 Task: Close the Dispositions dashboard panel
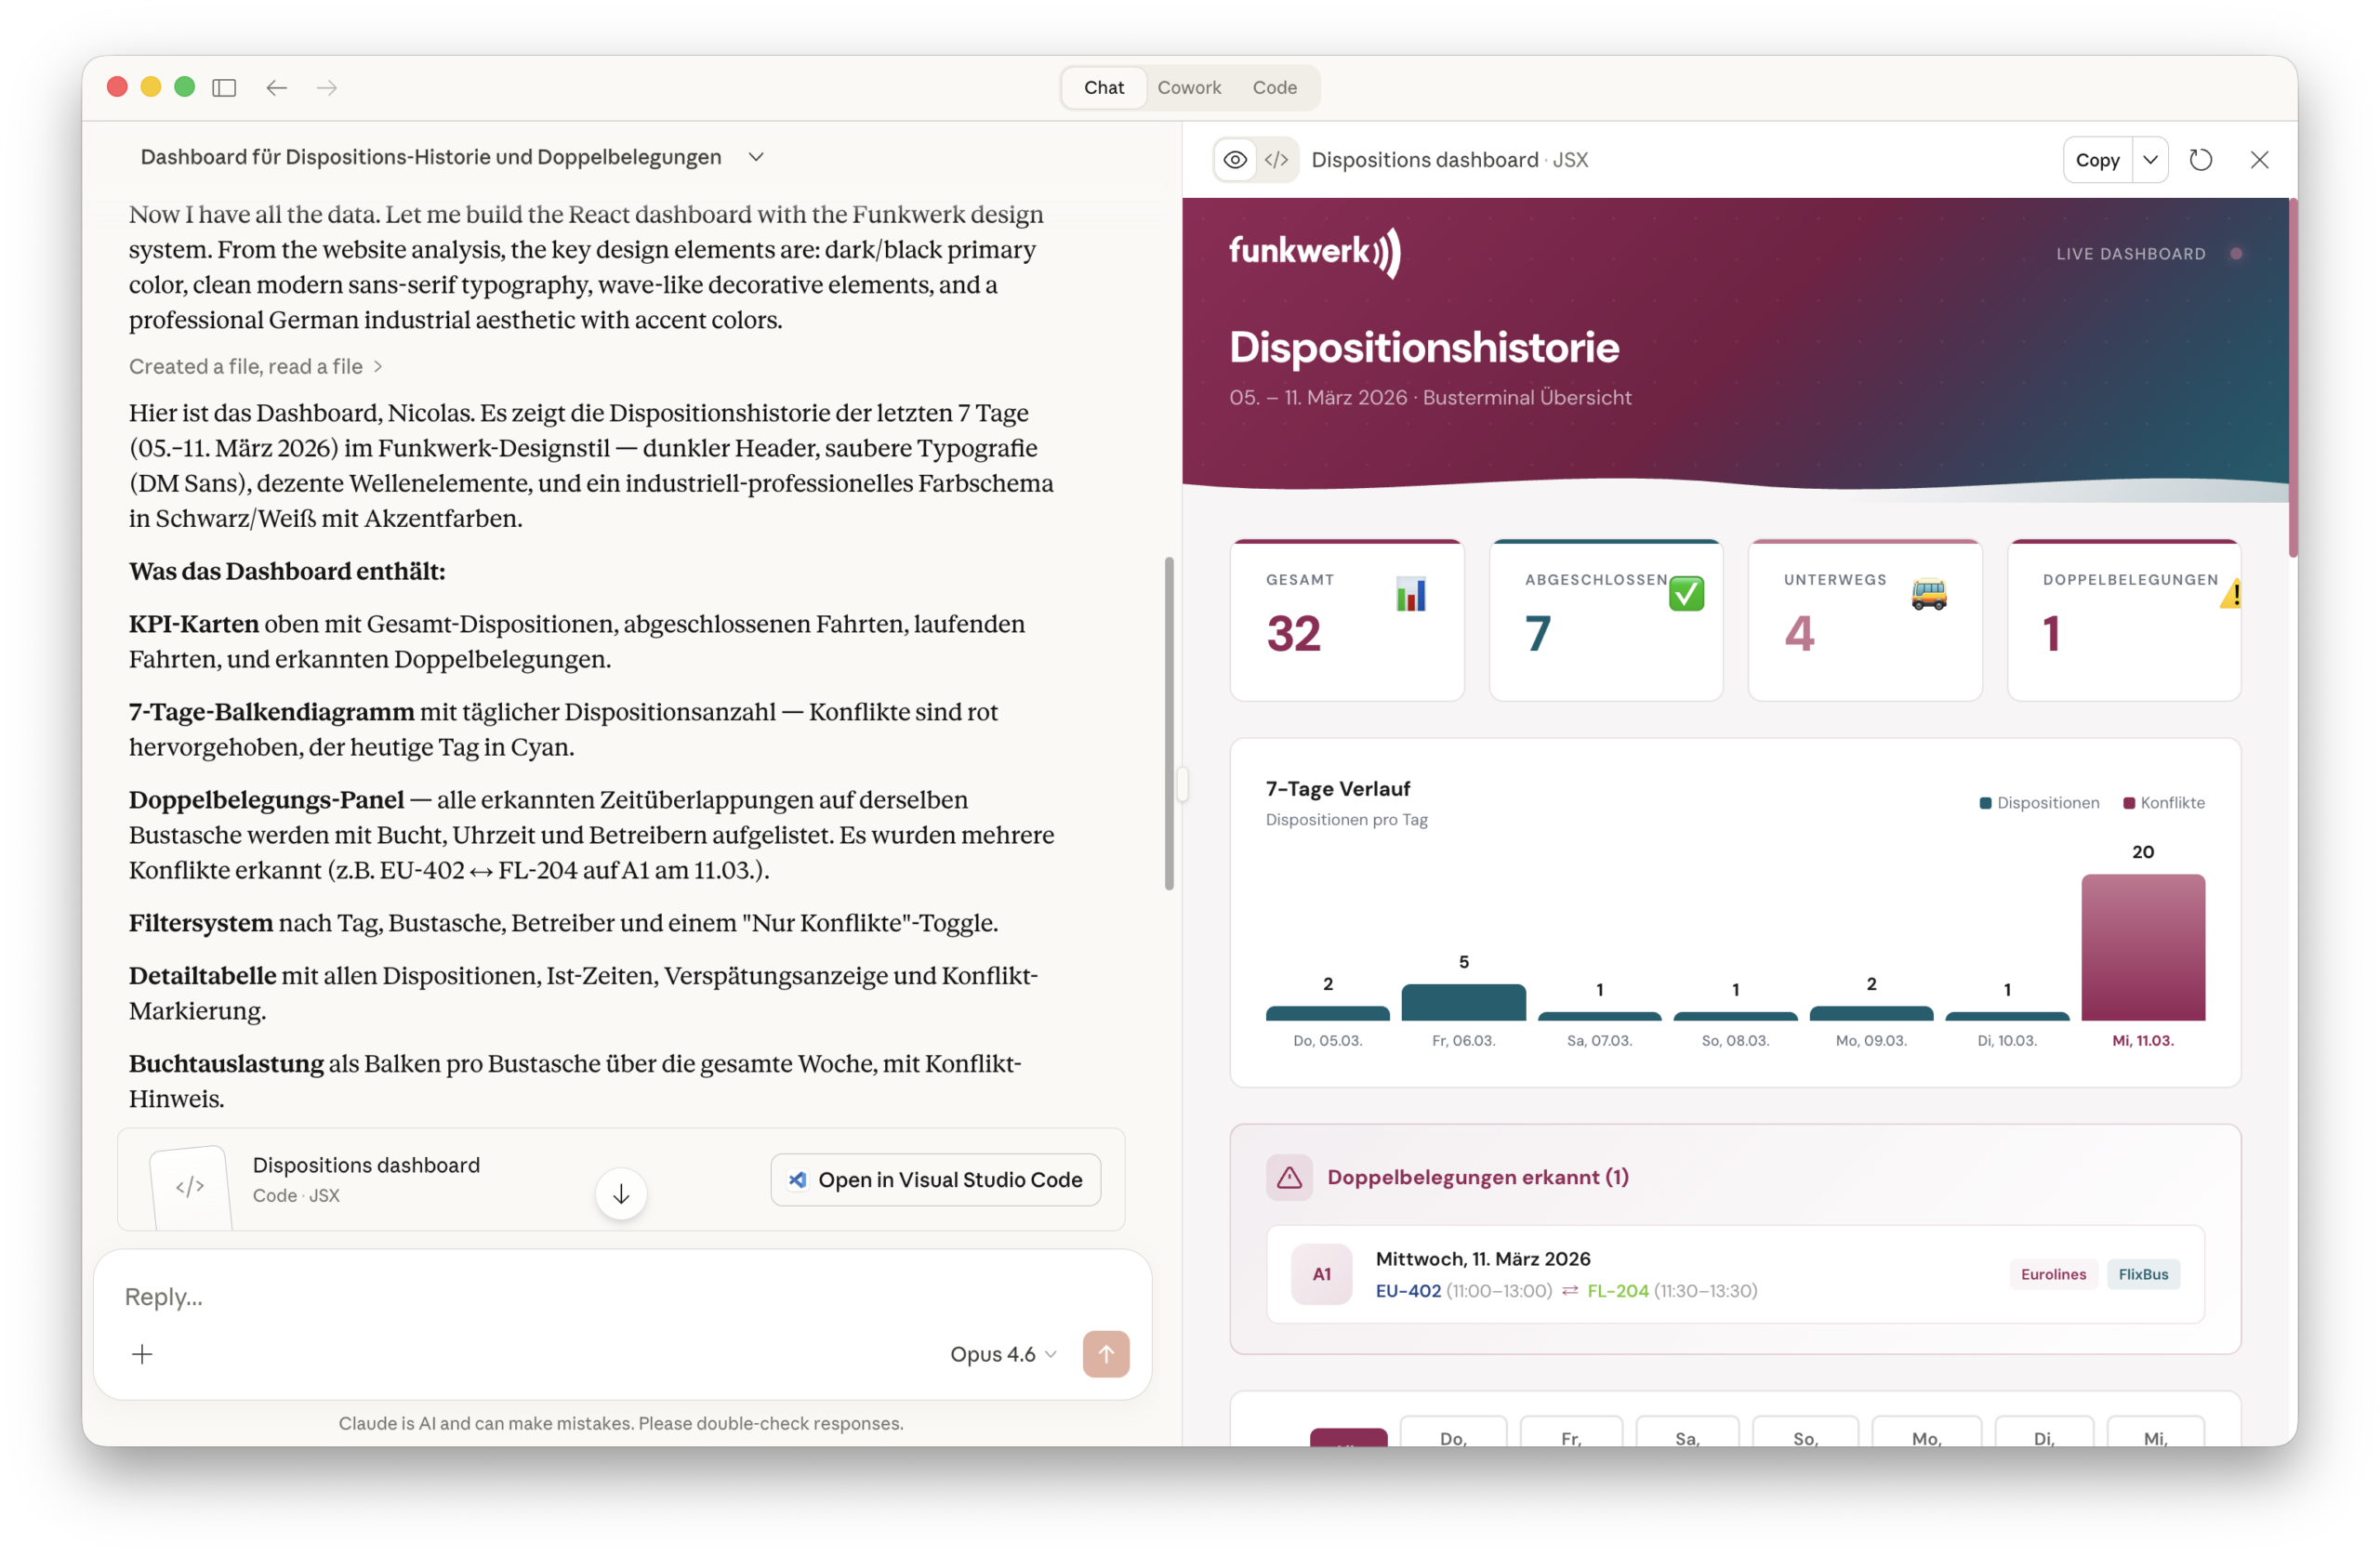tap(2259, 160)
